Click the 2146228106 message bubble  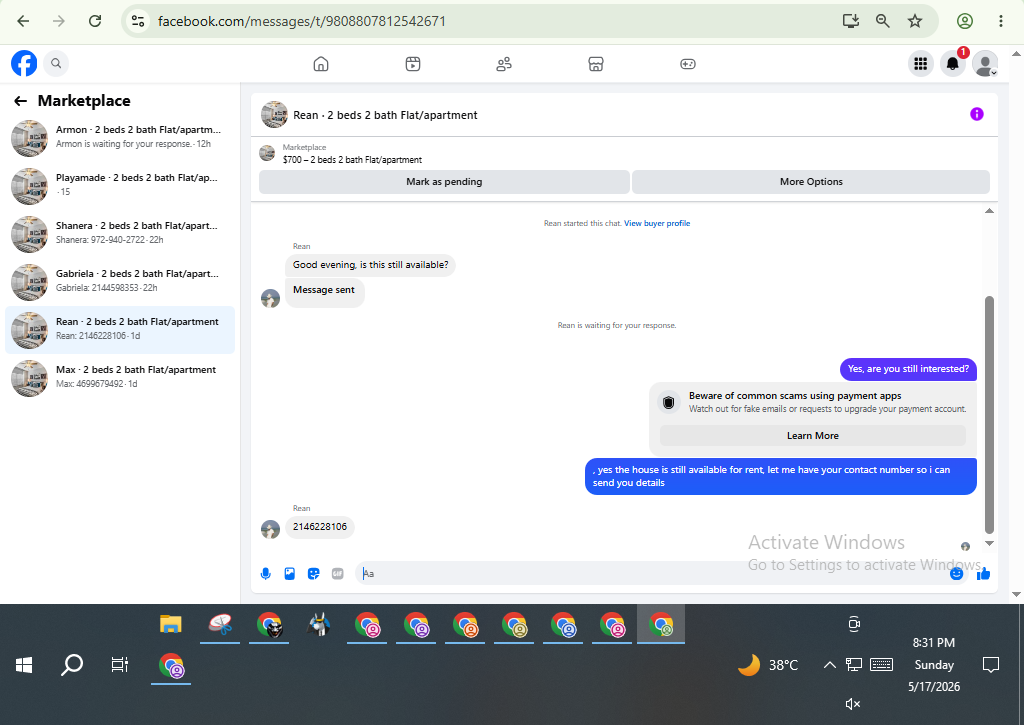pyautogui.click(x=319, y=526)
